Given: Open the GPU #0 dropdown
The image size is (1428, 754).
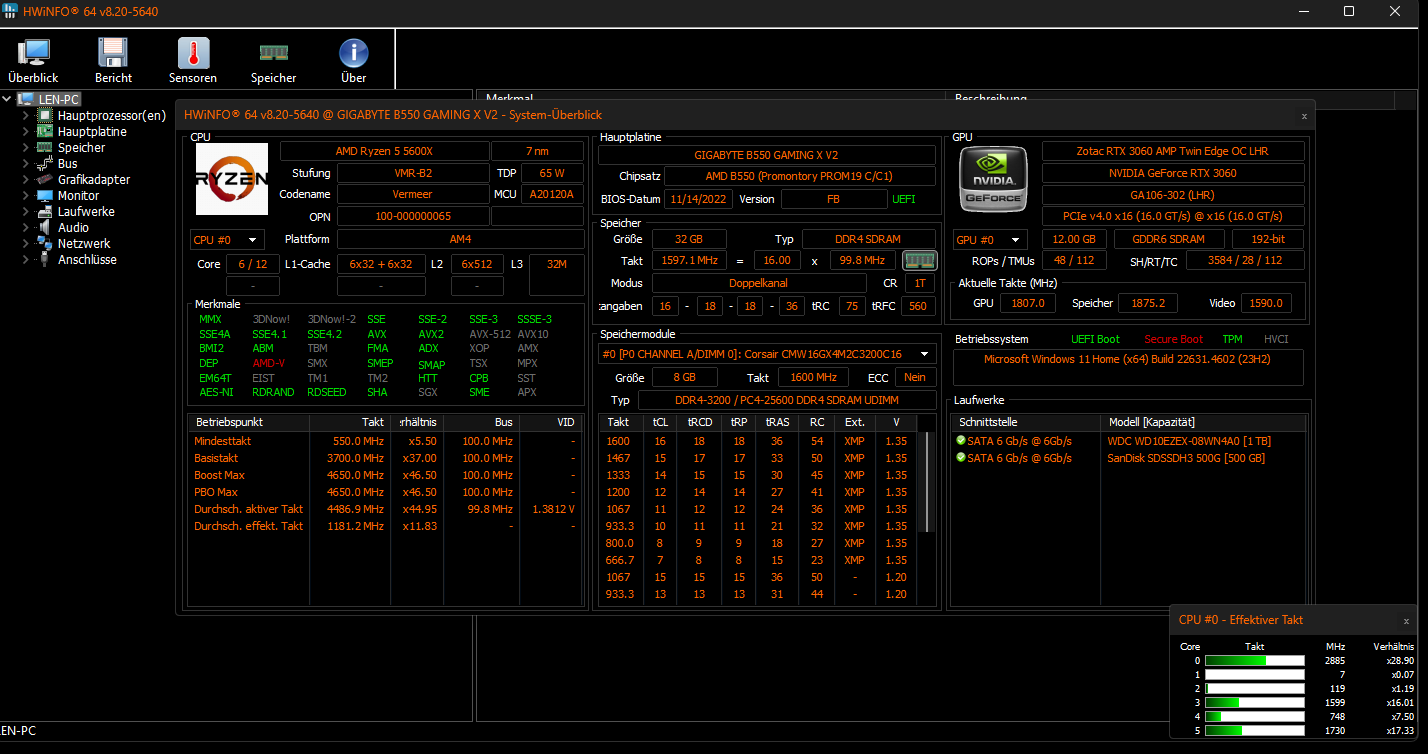Looking at the screenshot, I should click(990, 240).
